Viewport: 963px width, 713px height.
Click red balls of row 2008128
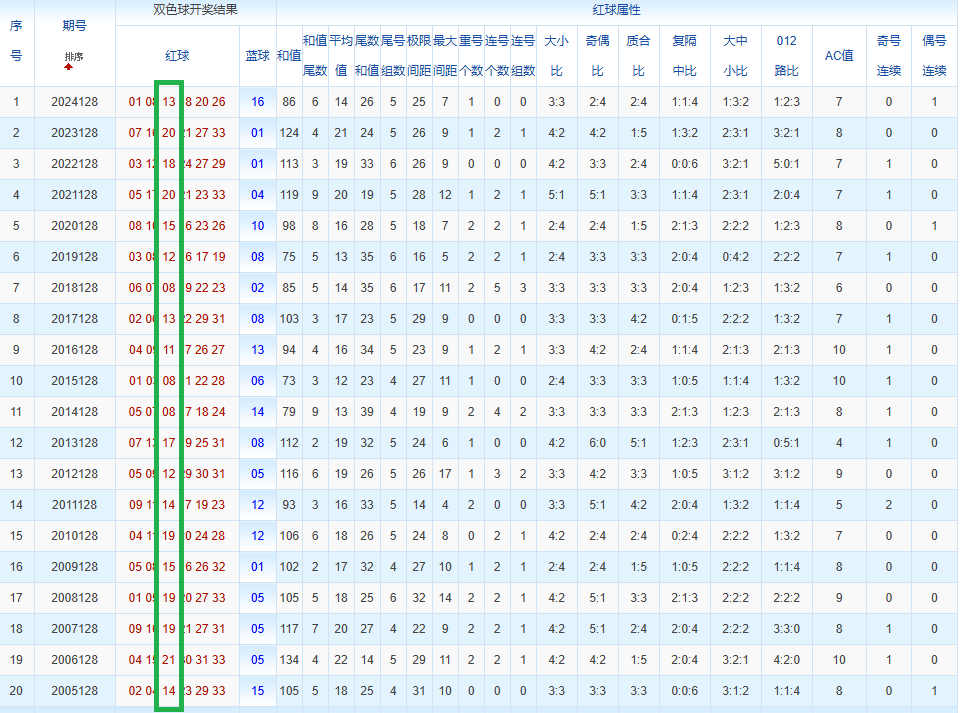[177, 598]
